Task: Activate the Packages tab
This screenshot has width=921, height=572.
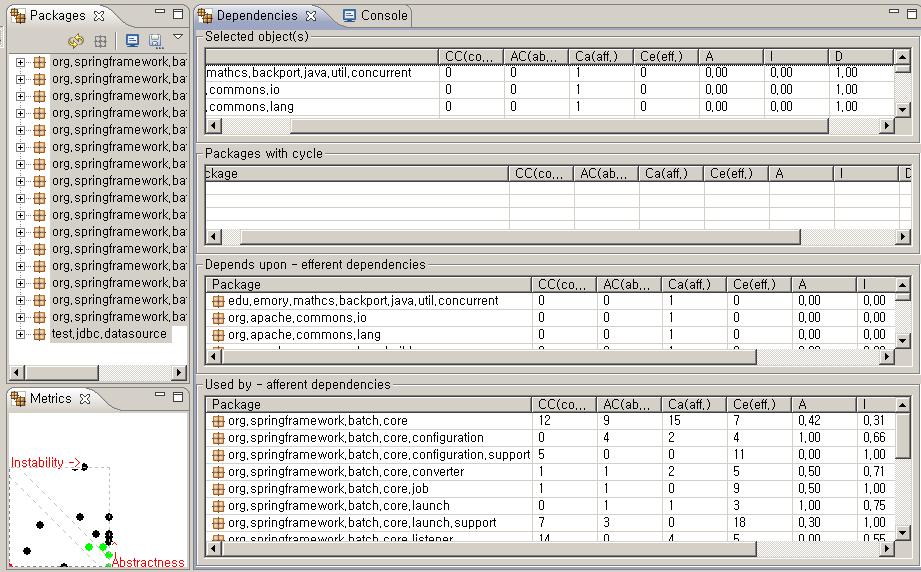Action: point(58,15)
